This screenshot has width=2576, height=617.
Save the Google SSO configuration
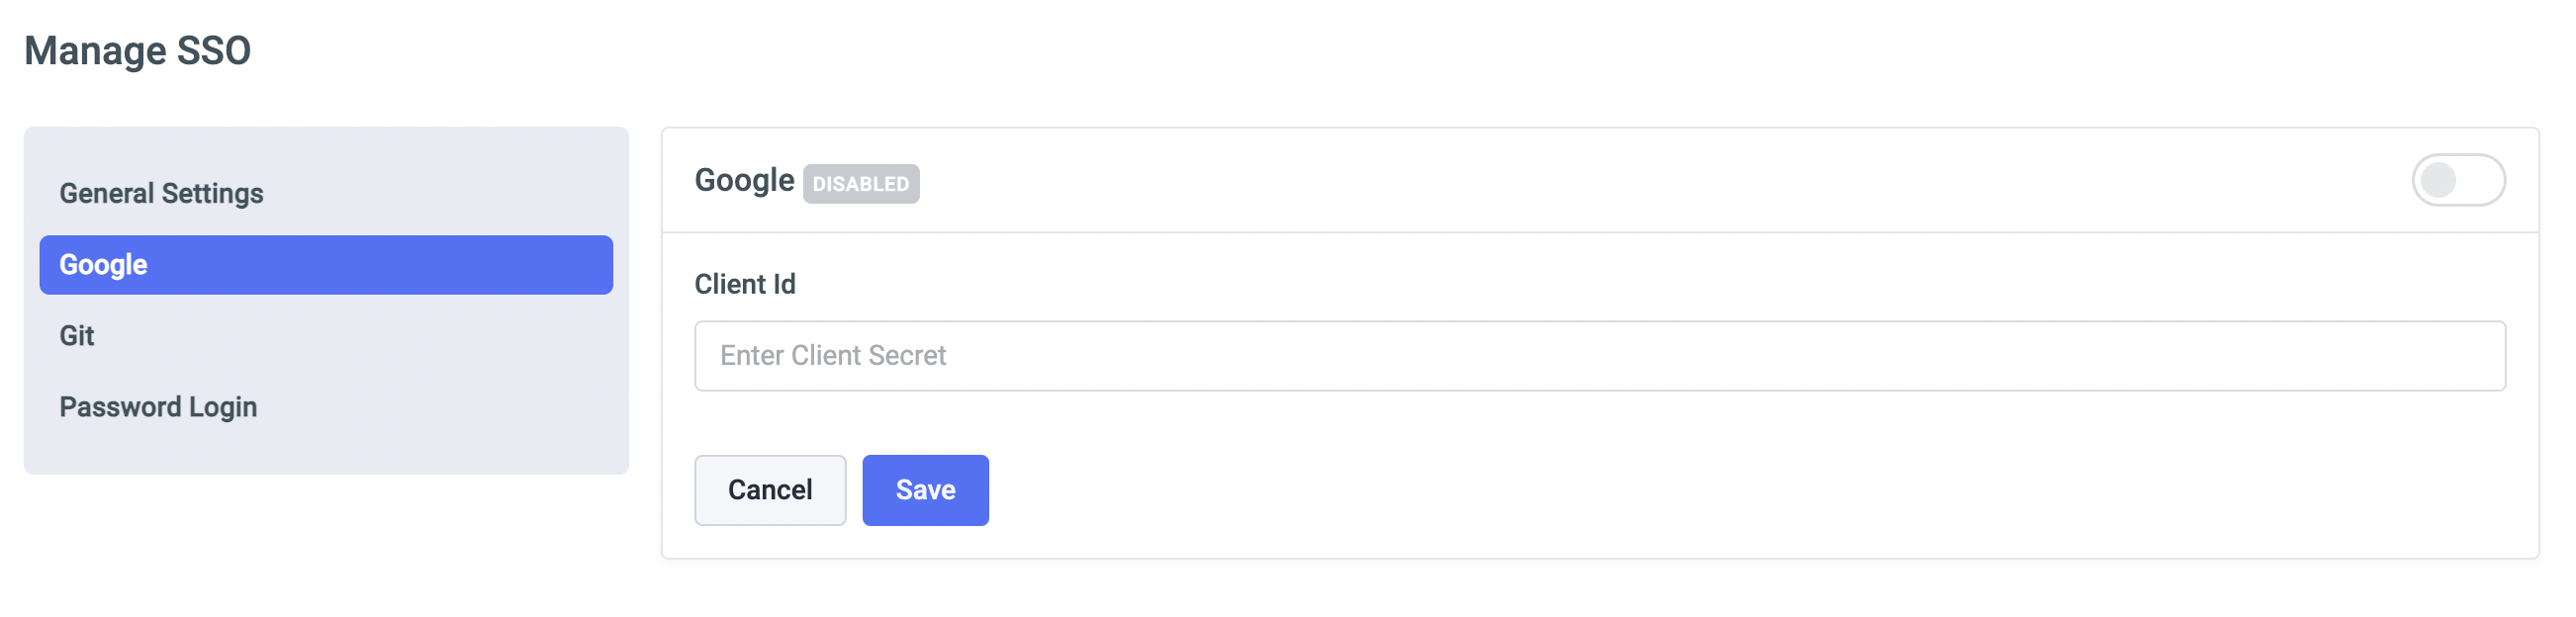(x=925, y=490)
